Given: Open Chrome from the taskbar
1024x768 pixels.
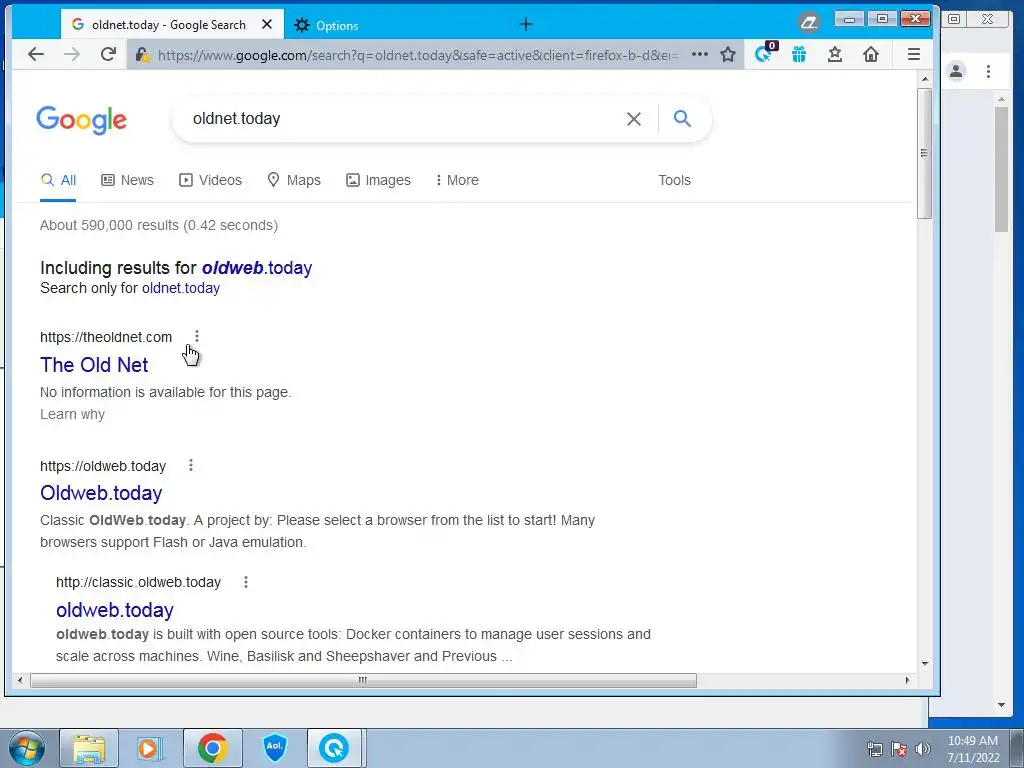Looking at the screenshot, I should pyautogui.click(x=212, y=748).
